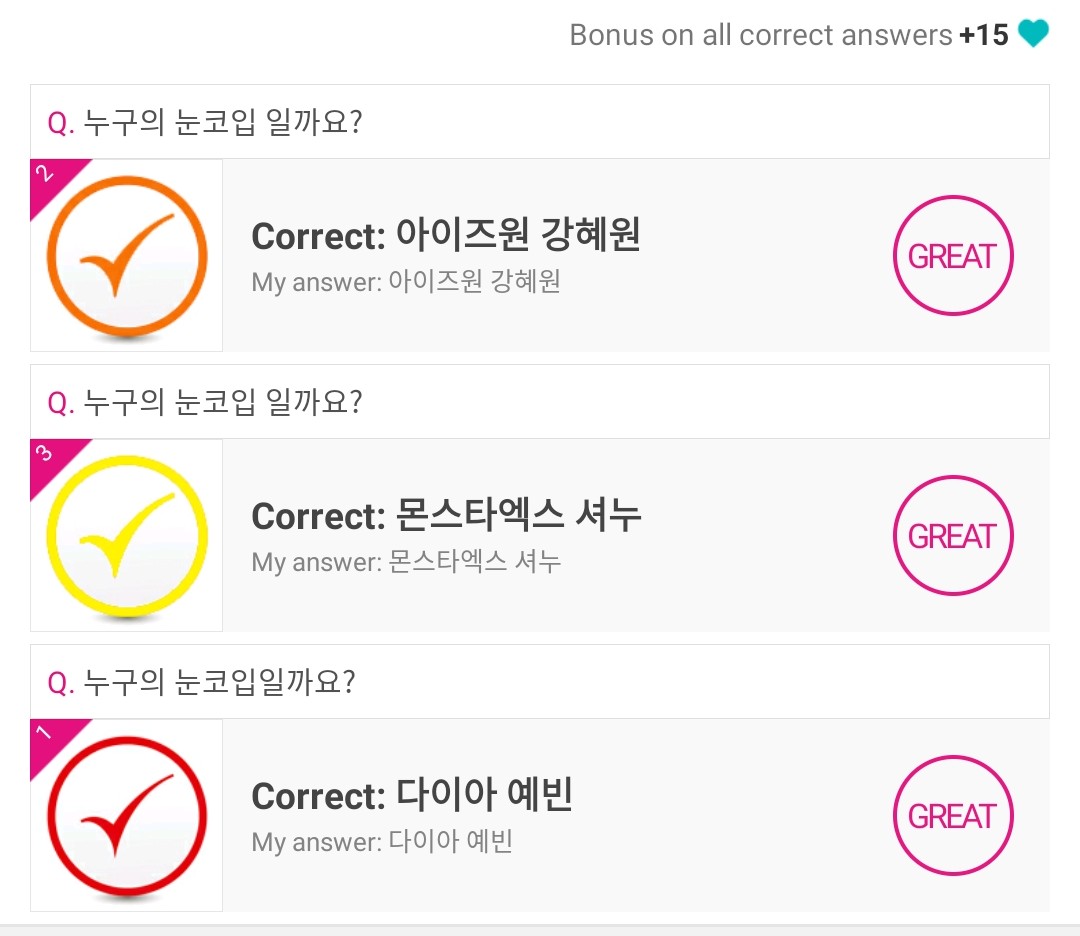1080x936 pixels.
Task: Tap GREAT badge beside 몬스타엑스 셔누
Action: point(952,536)
